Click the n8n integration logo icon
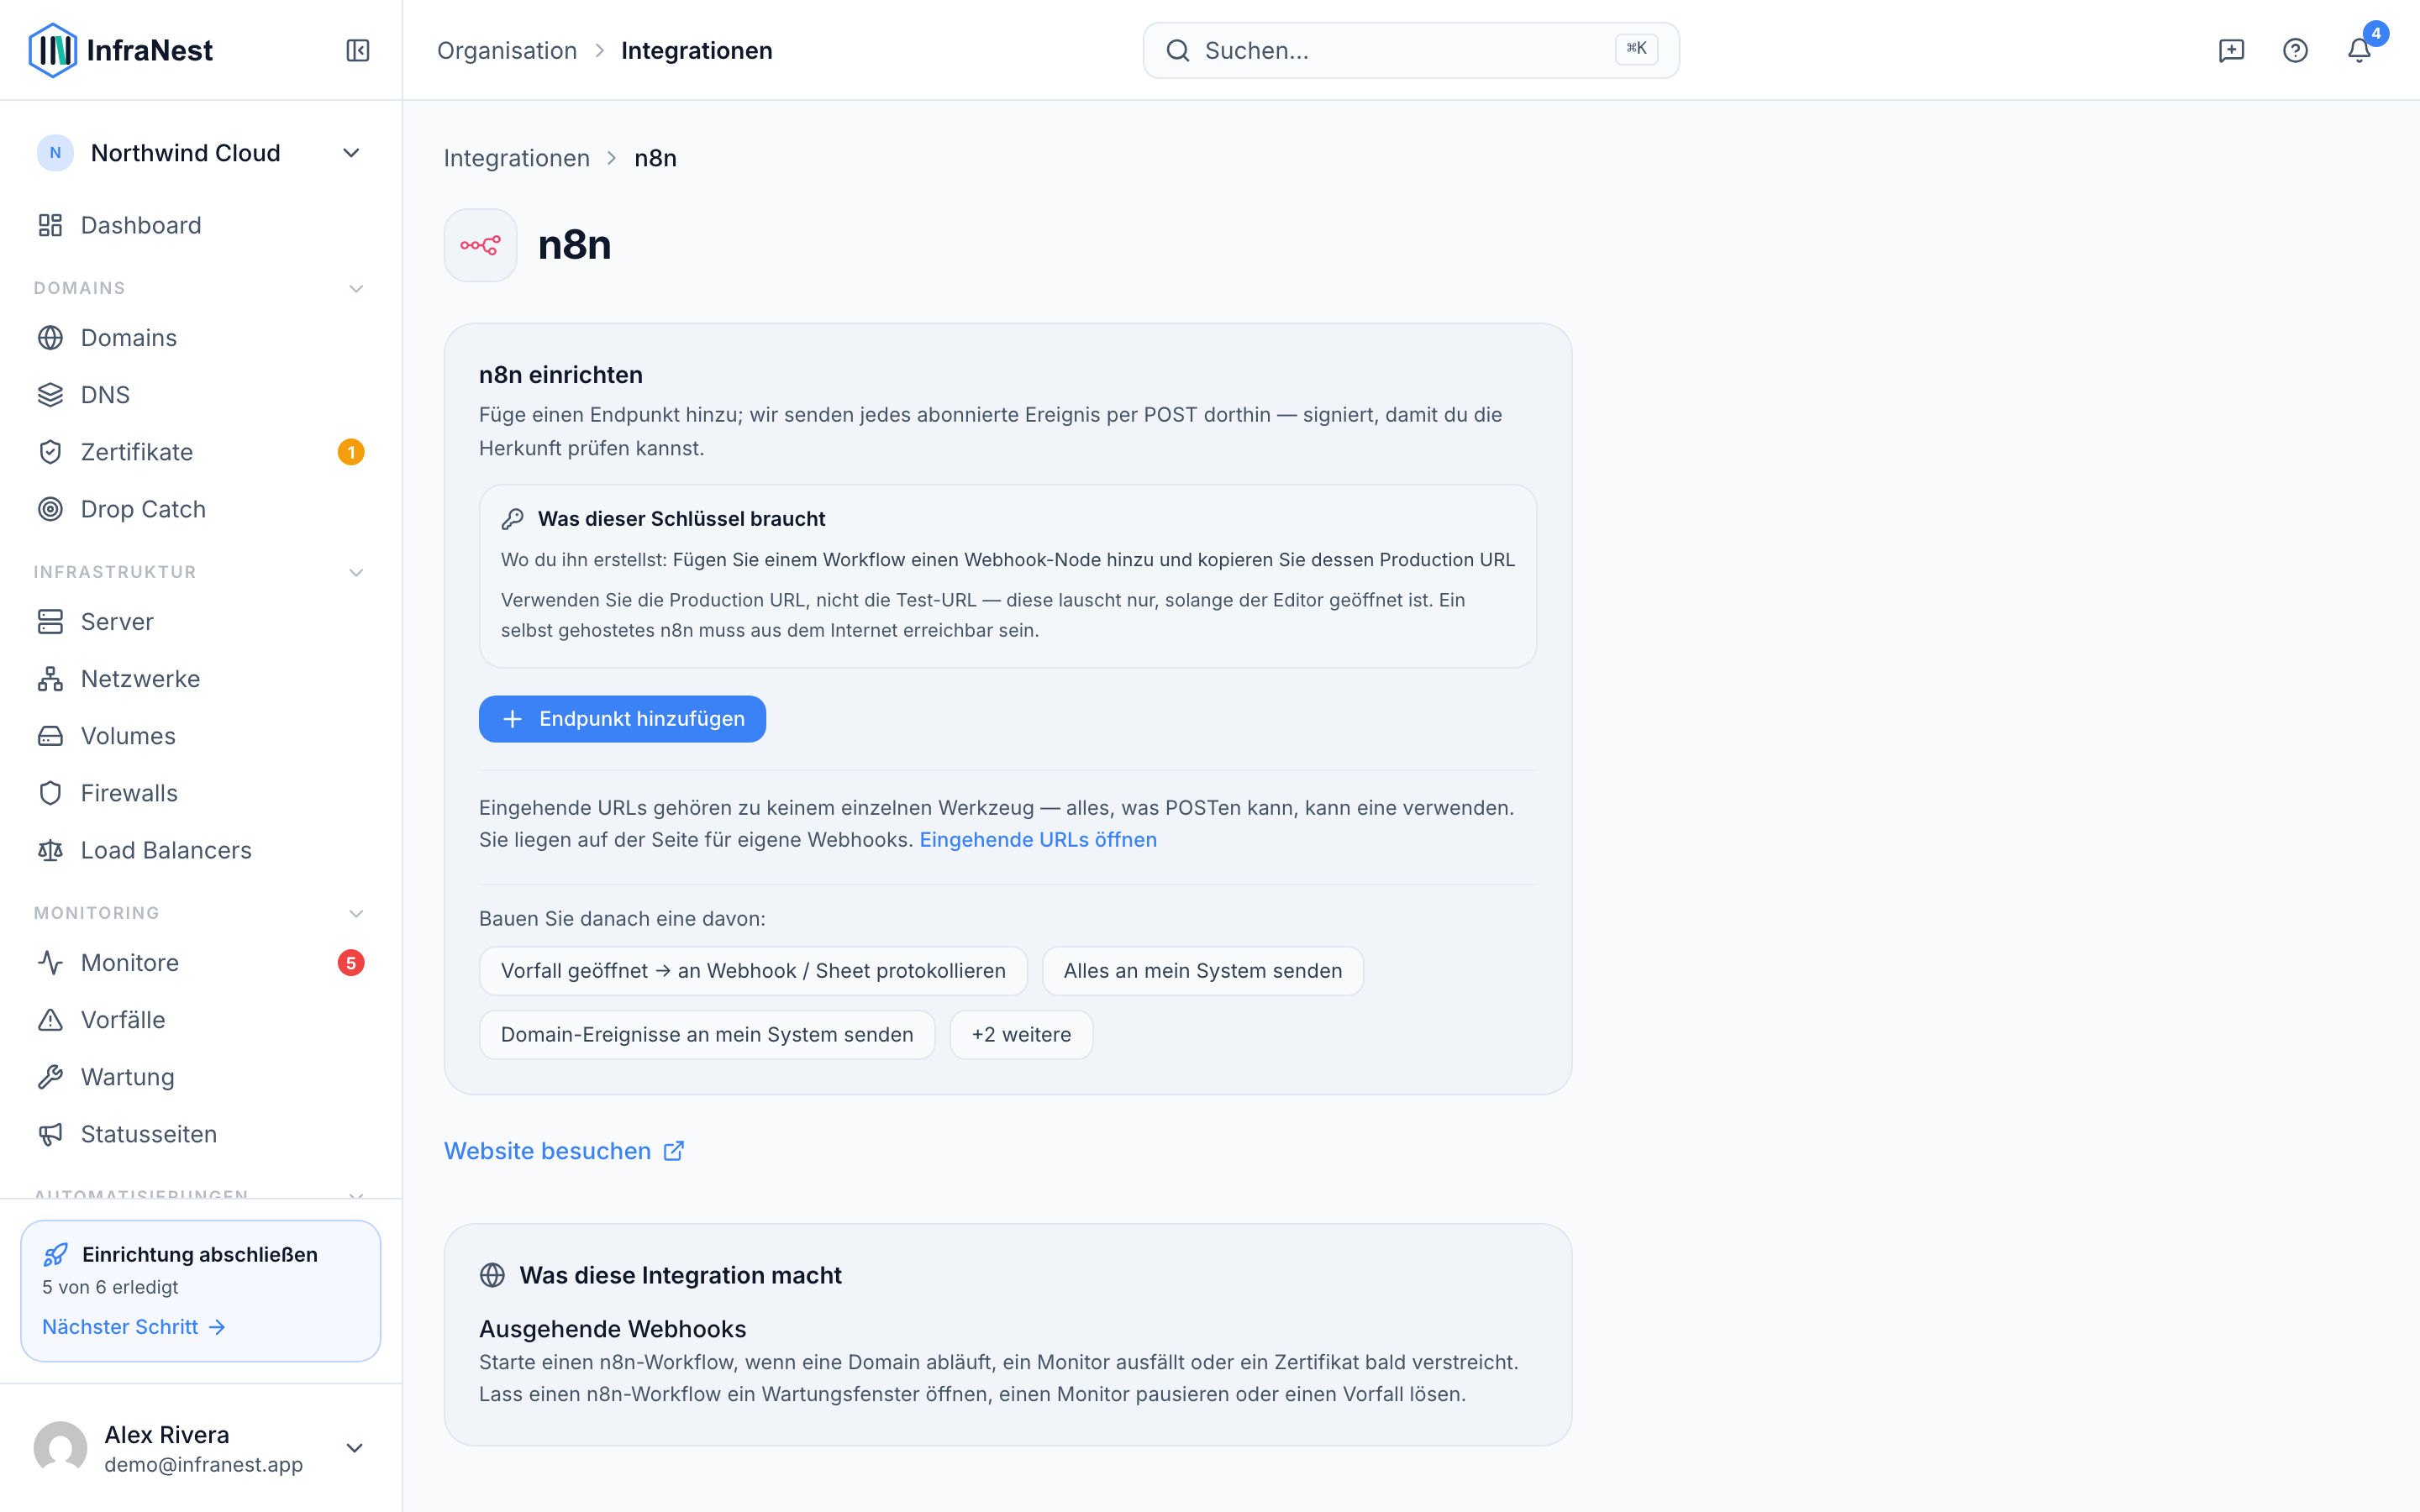Screen dimensions: 2420x1512 tap(480, 245)
